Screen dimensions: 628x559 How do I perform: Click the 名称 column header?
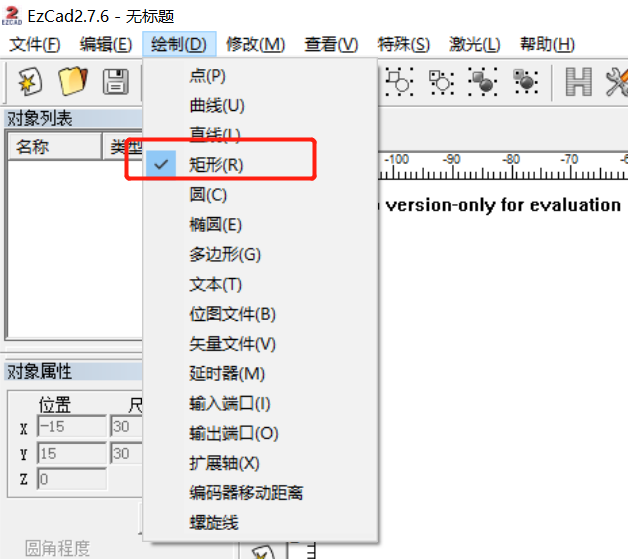[54, 147]
